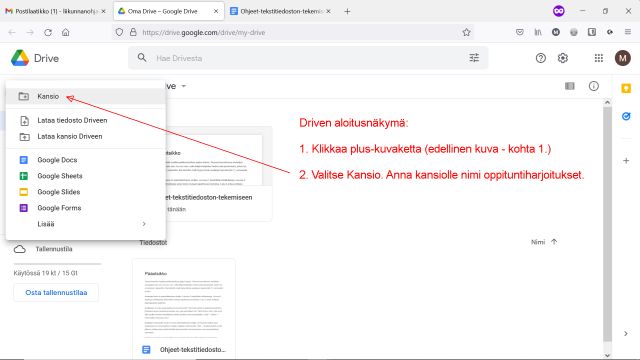Screen dimensions: 640x360
Task: Open the My Drive title dropdown arrow
Action: tap(183, 86)
